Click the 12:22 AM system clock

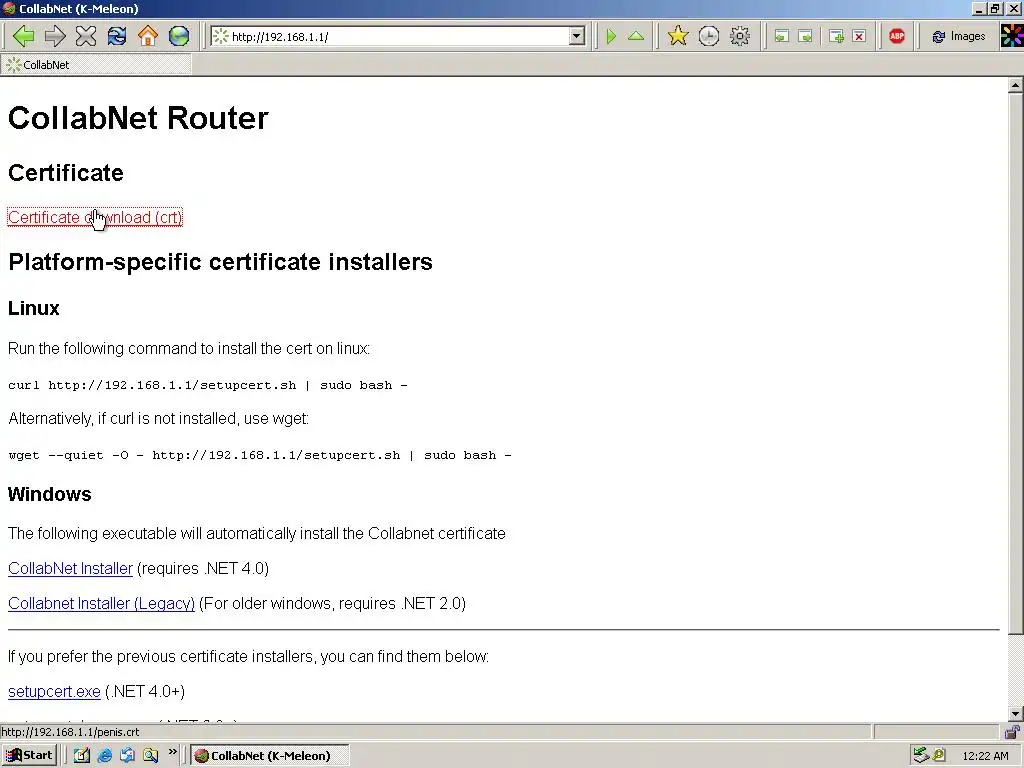[x=985, y=756]
